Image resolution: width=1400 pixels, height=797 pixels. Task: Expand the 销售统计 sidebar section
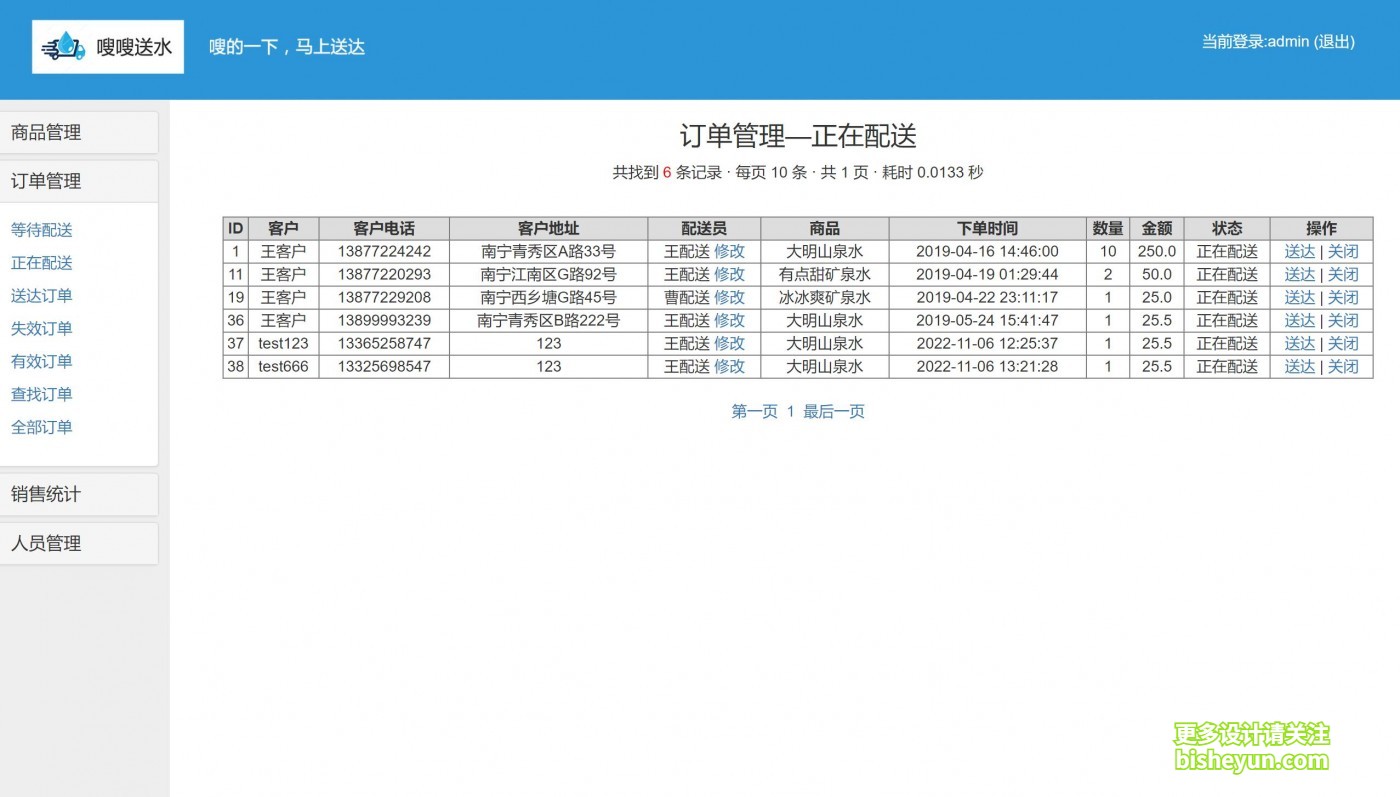click(x=78, y=494)
